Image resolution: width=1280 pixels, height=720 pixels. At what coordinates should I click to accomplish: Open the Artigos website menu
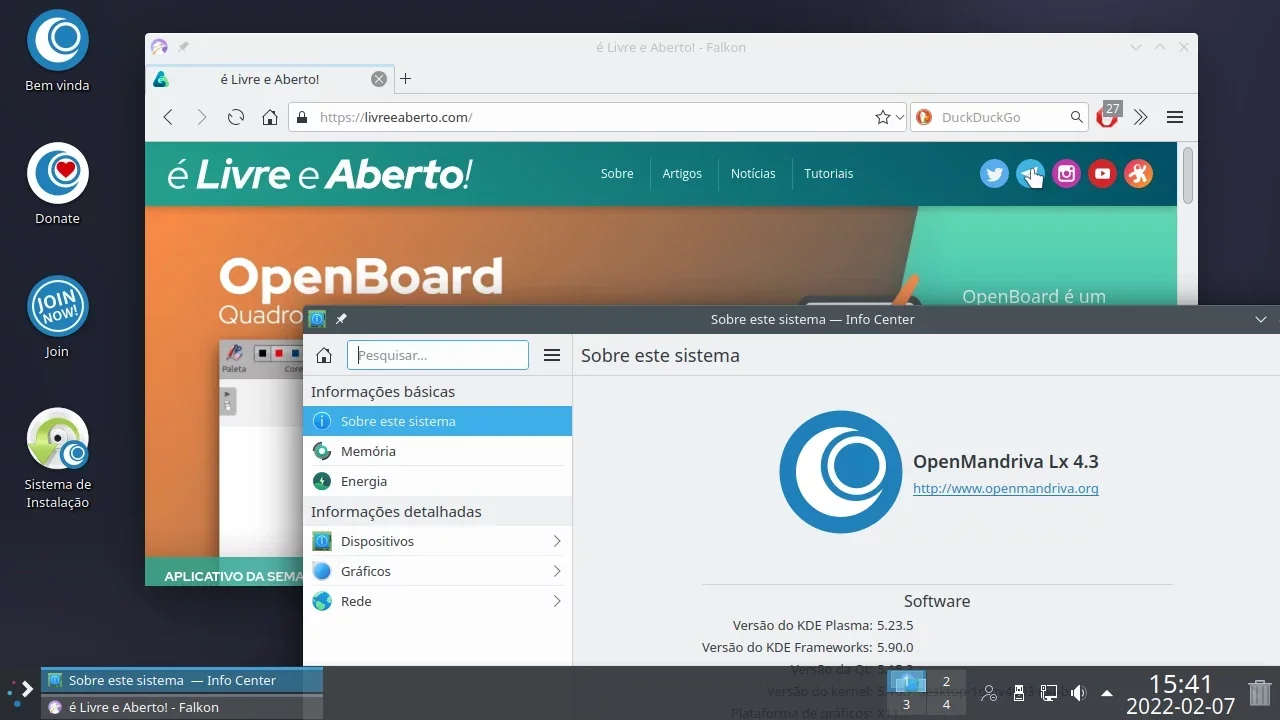682,173
